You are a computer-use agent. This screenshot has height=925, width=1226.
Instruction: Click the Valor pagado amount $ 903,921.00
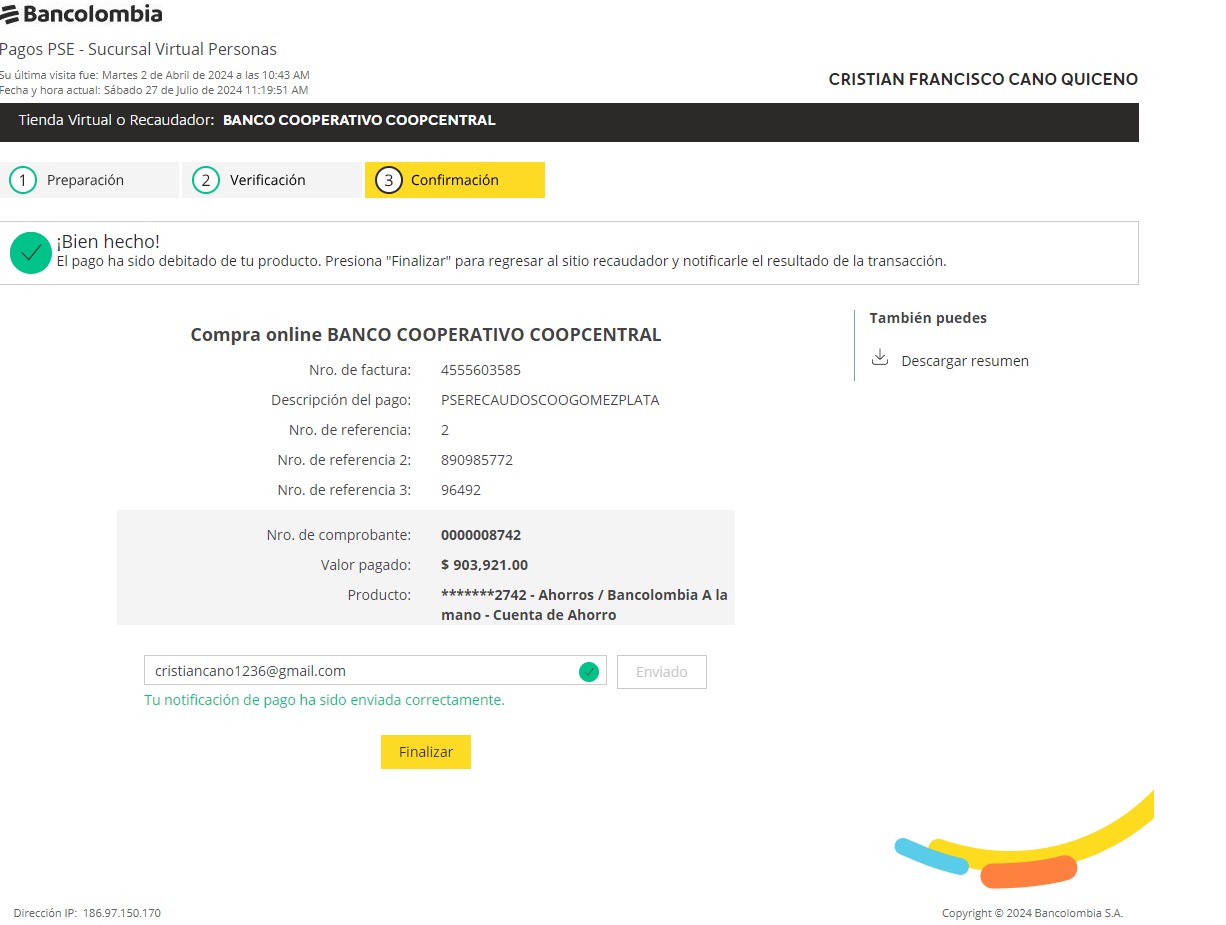[x=484, y=565]
